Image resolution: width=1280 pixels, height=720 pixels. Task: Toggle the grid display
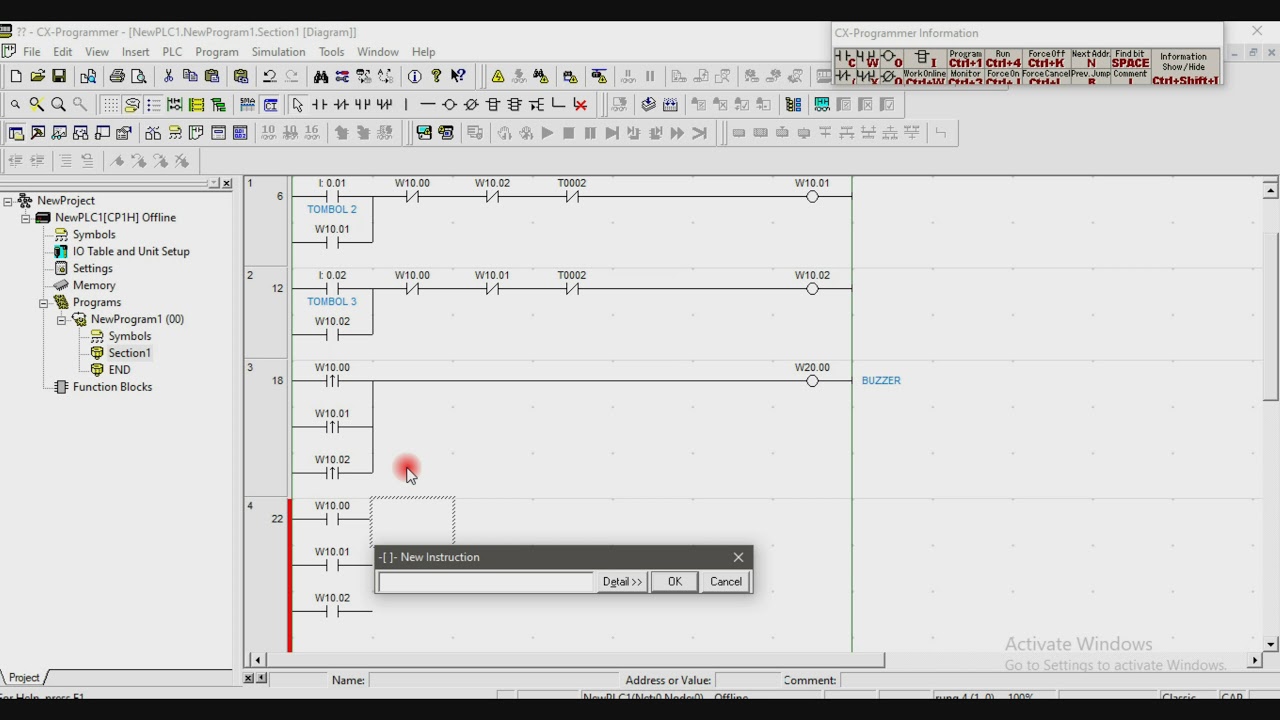(110, 104)
